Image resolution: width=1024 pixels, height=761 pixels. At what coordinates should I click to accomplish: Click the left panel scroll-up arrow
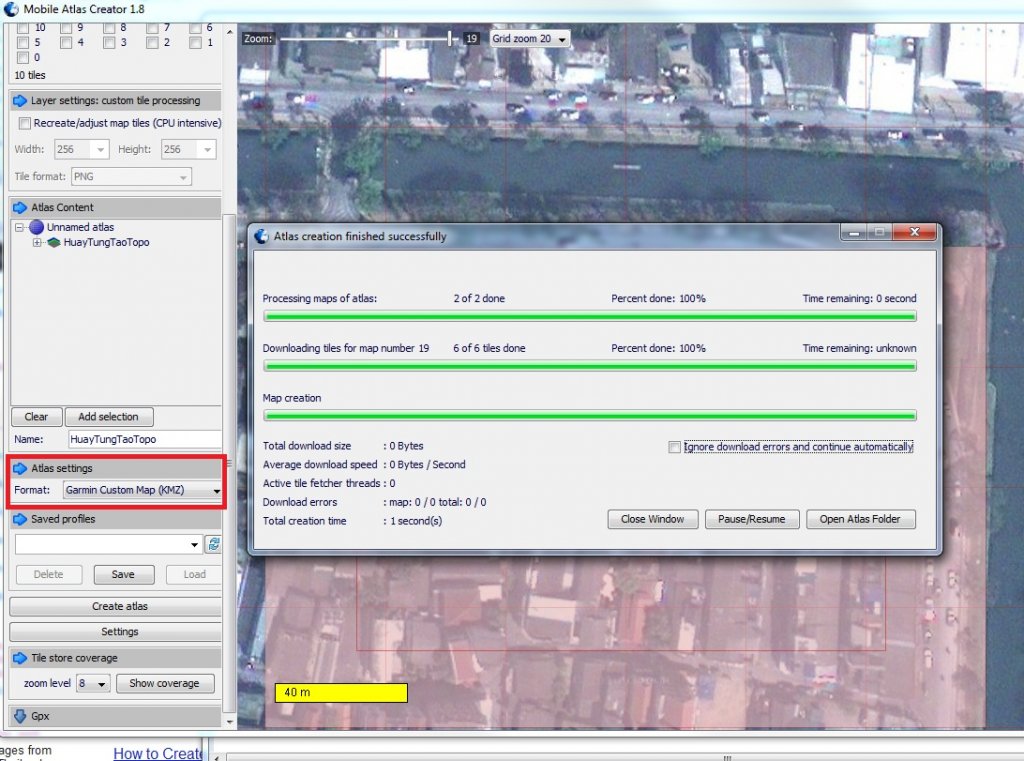pos(229,32)
